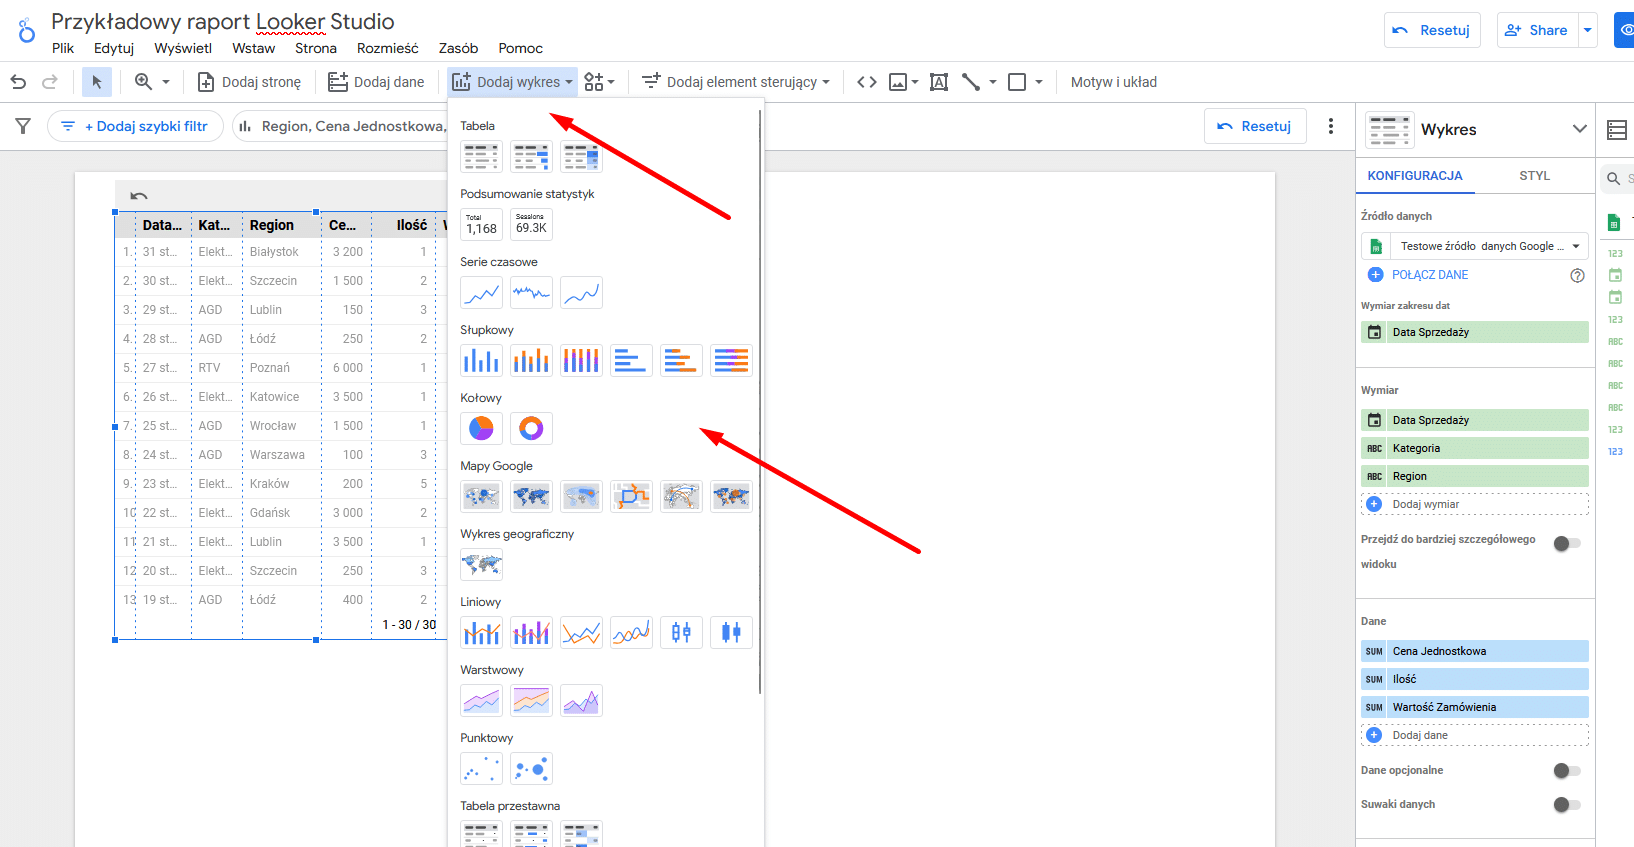
Task: Click the redo arrow in toolbar
Action: (50, 82)
